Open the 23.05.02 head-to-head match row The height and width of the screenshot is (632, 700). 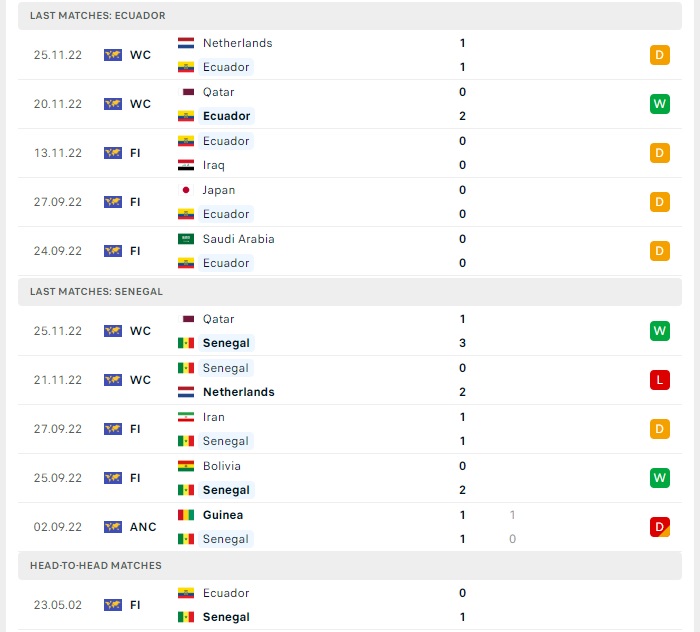350,605
